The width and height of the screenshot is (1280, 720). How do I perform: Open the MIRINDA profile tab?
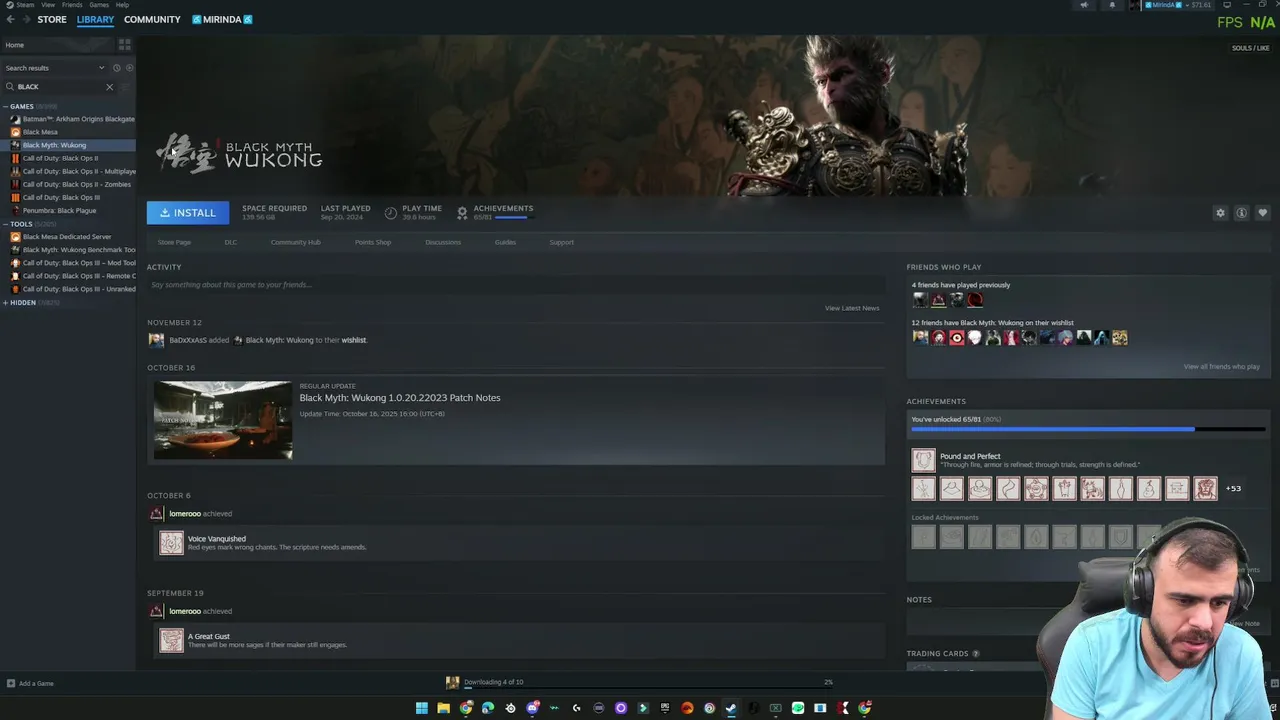(x=222, y=19)
